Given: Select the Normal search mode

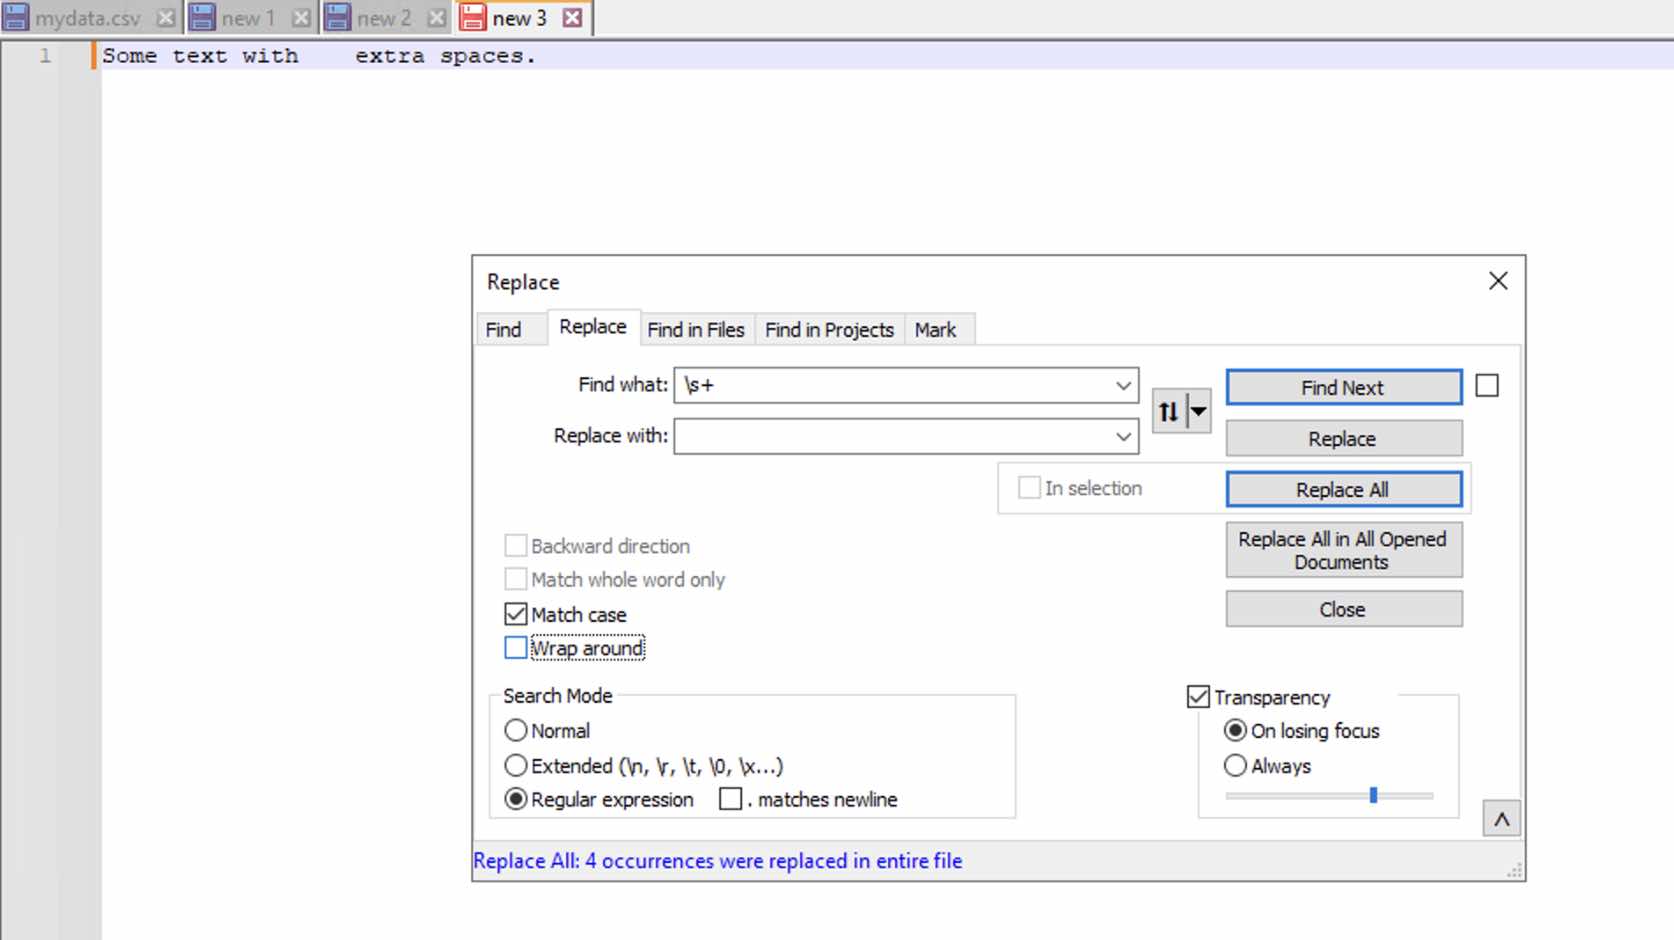Looking at the screenshot, I should (x=516, y=730).
